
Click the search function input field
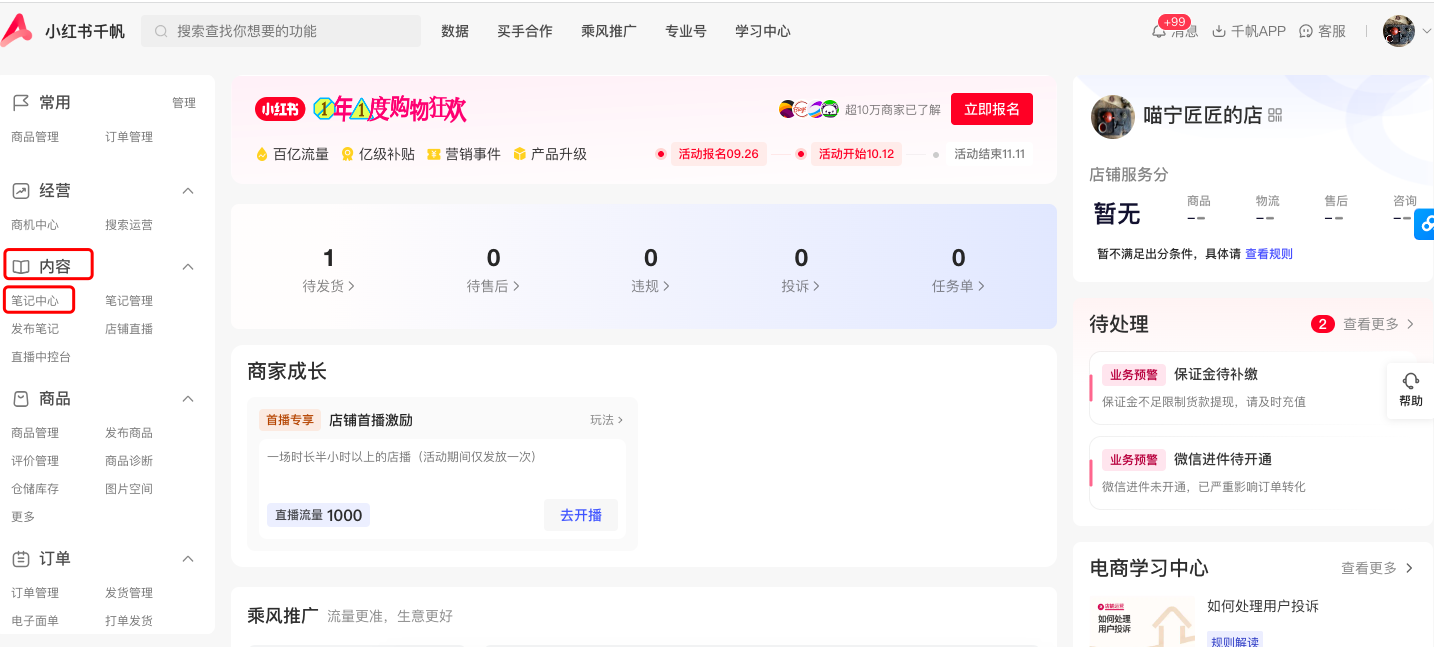pos(281,31)
